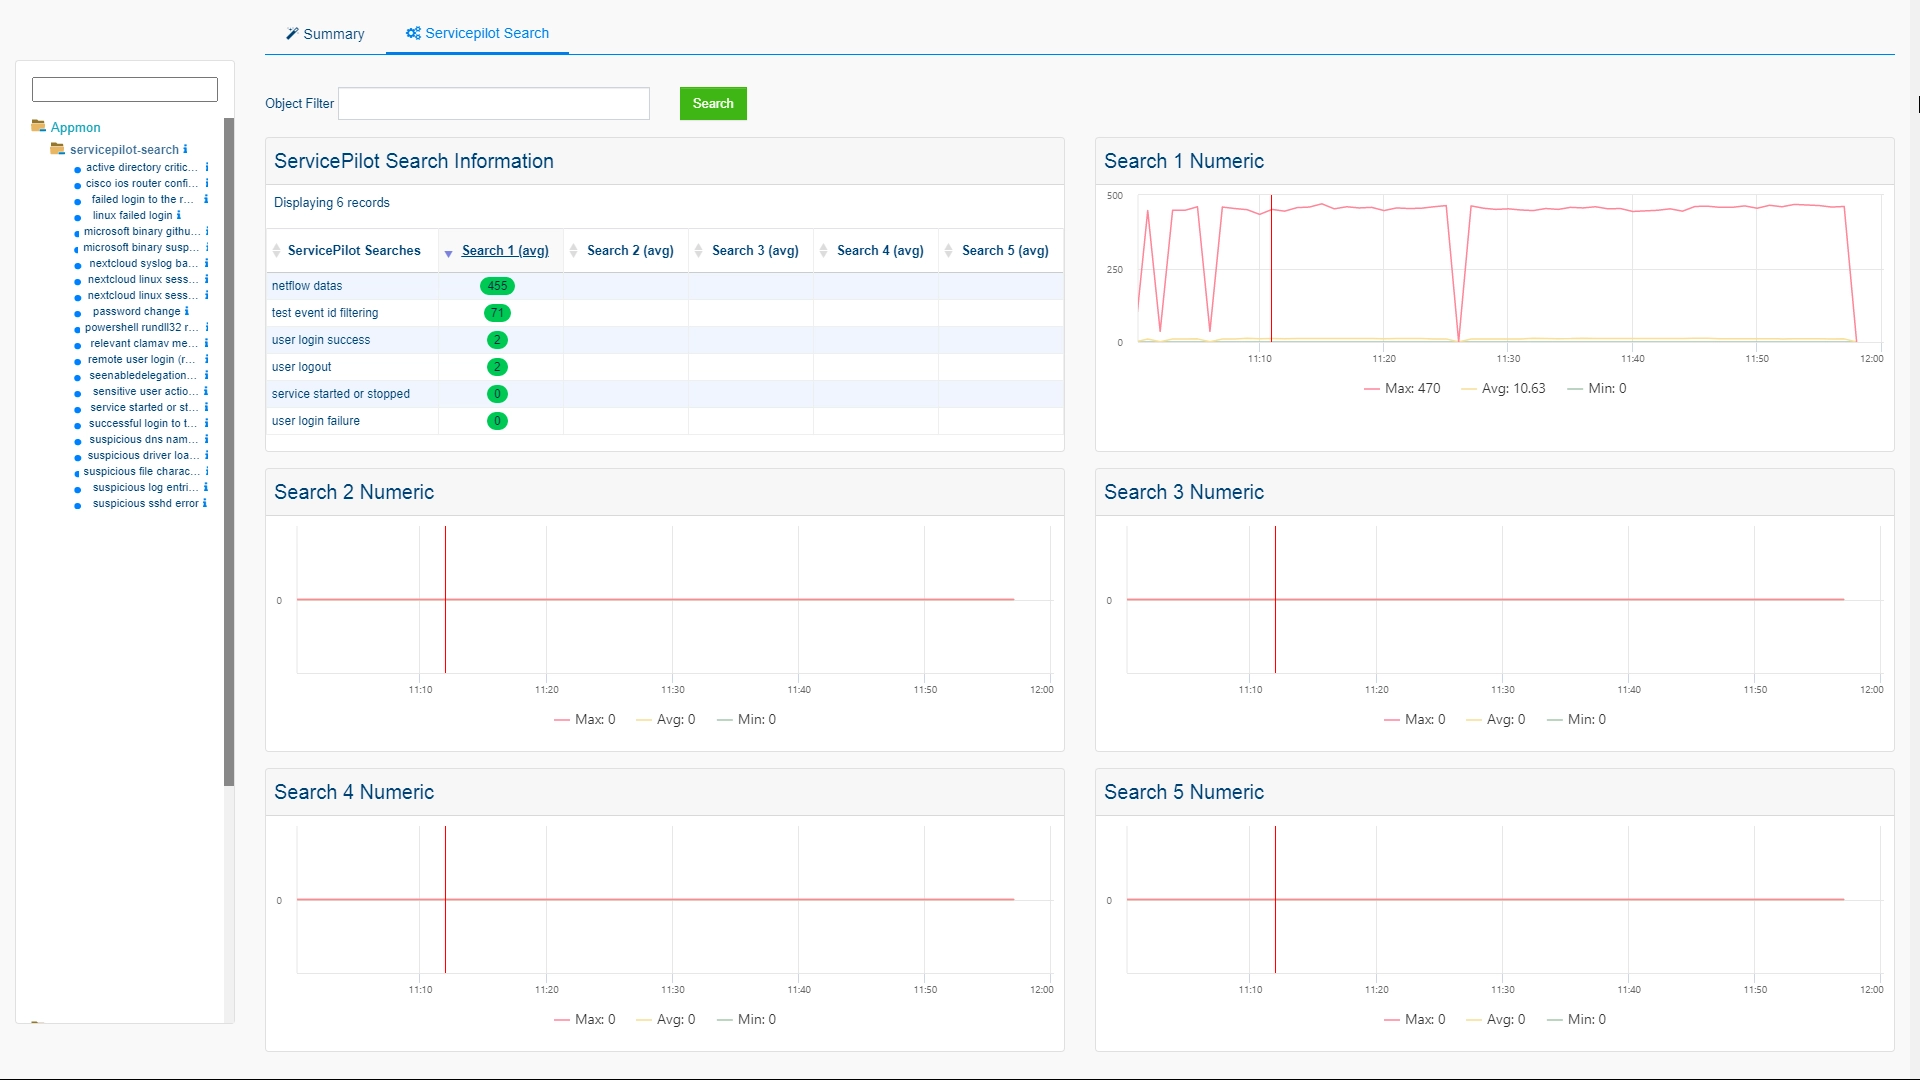Sort table by Search 1 (avg) header
1920x1080 pixels.
click(505, 251)
